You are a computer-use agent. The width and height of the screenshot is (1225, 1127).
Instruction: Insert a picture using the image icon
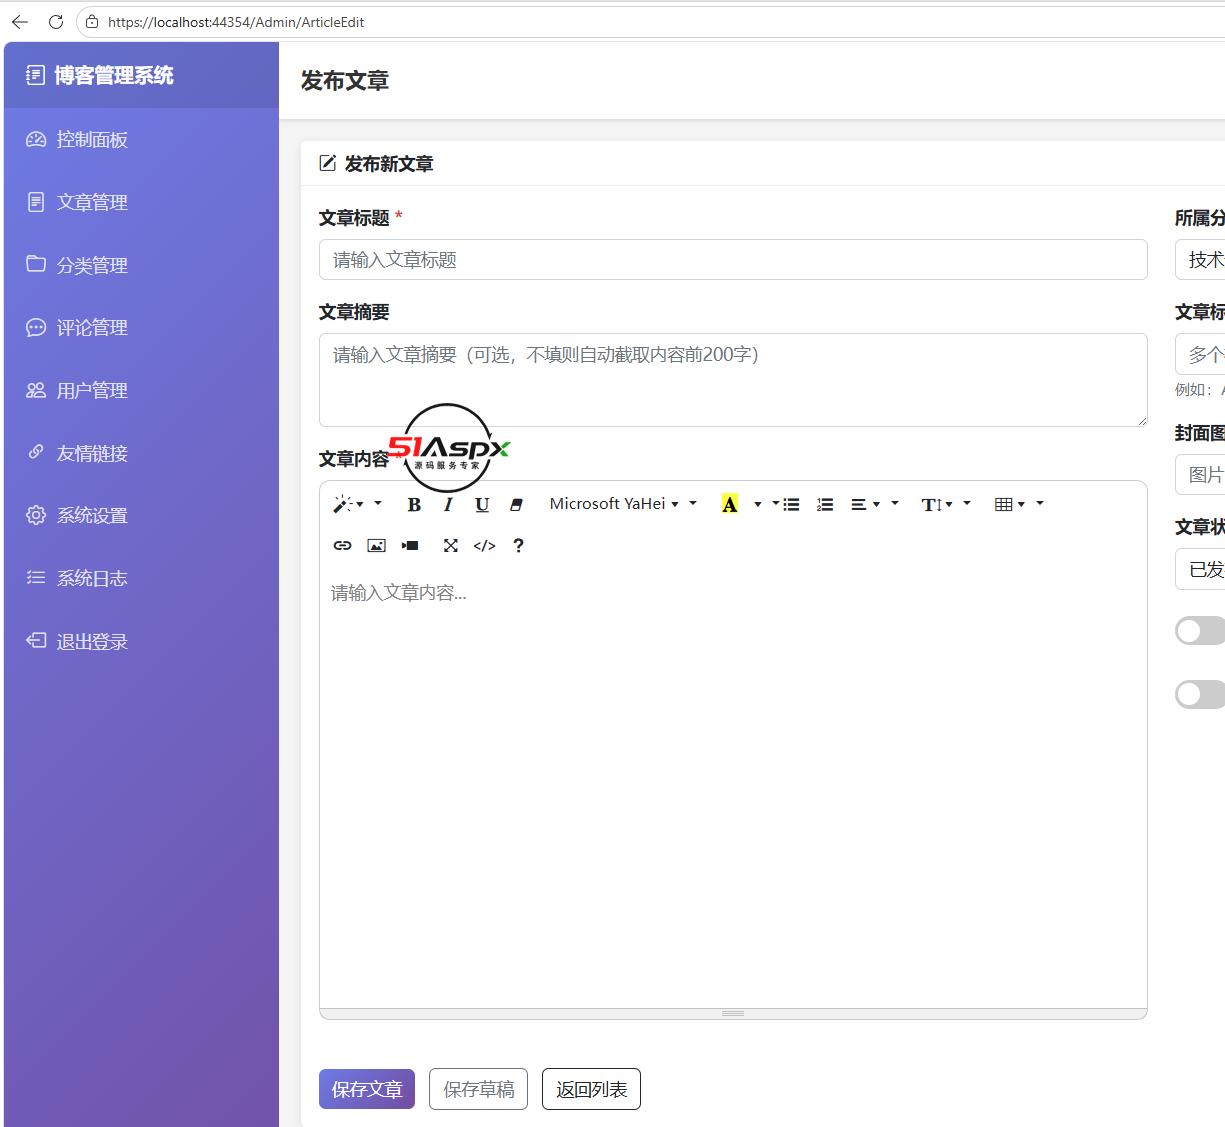[376, 546]
